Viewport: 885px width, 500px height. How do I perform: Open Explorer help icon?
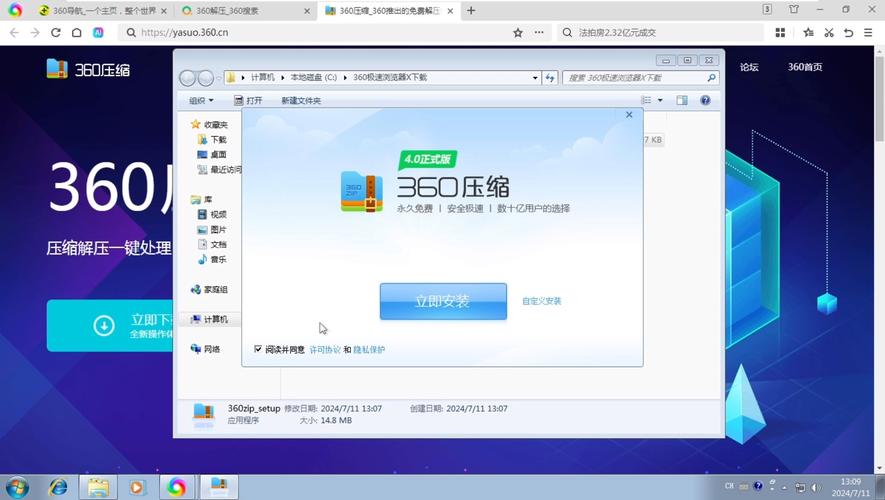pos(705,100)
